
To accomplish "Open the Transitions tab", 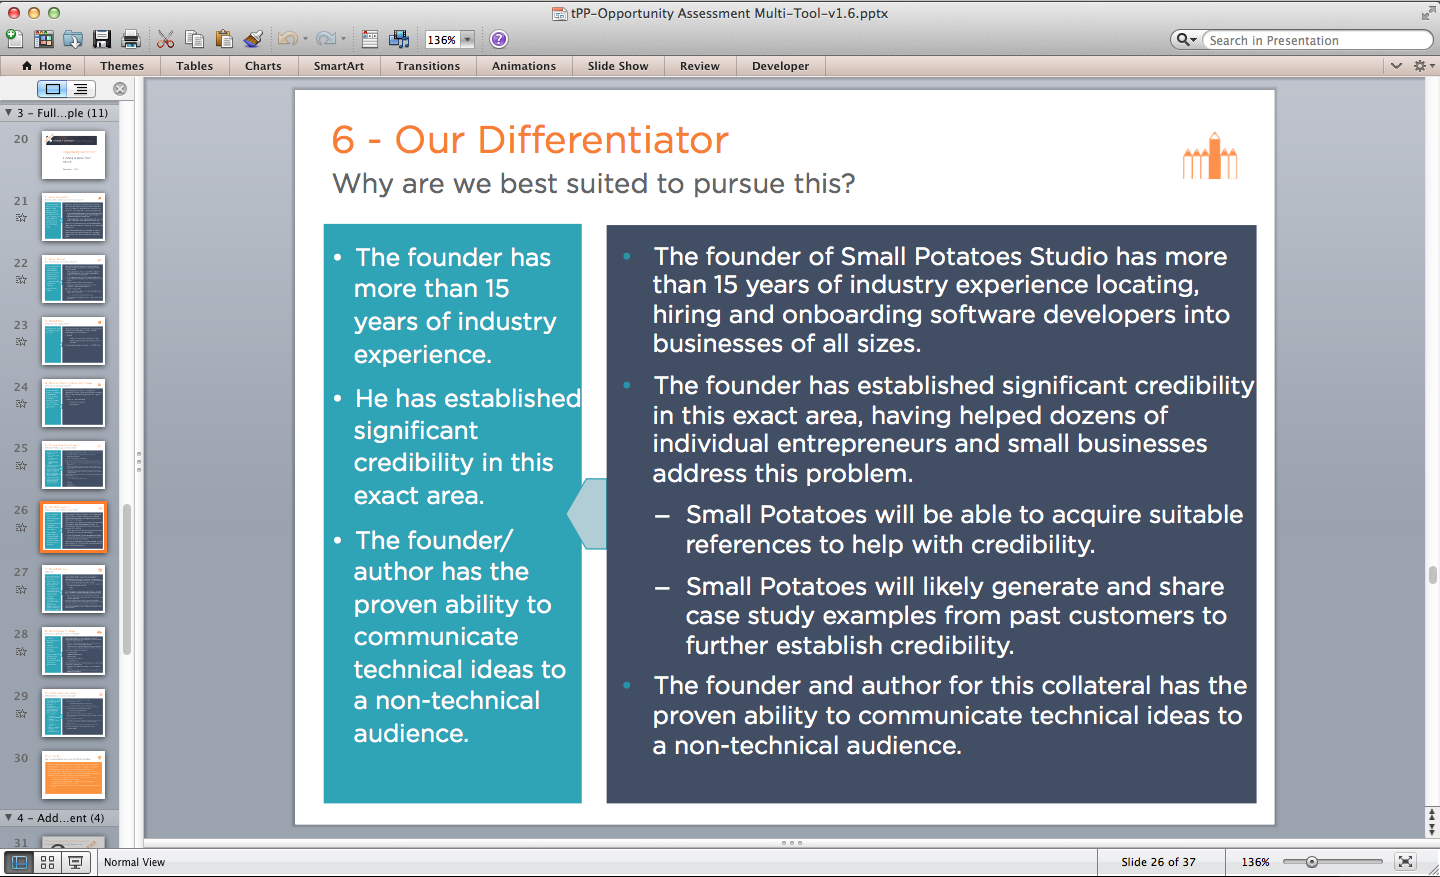I will [428, 66].
